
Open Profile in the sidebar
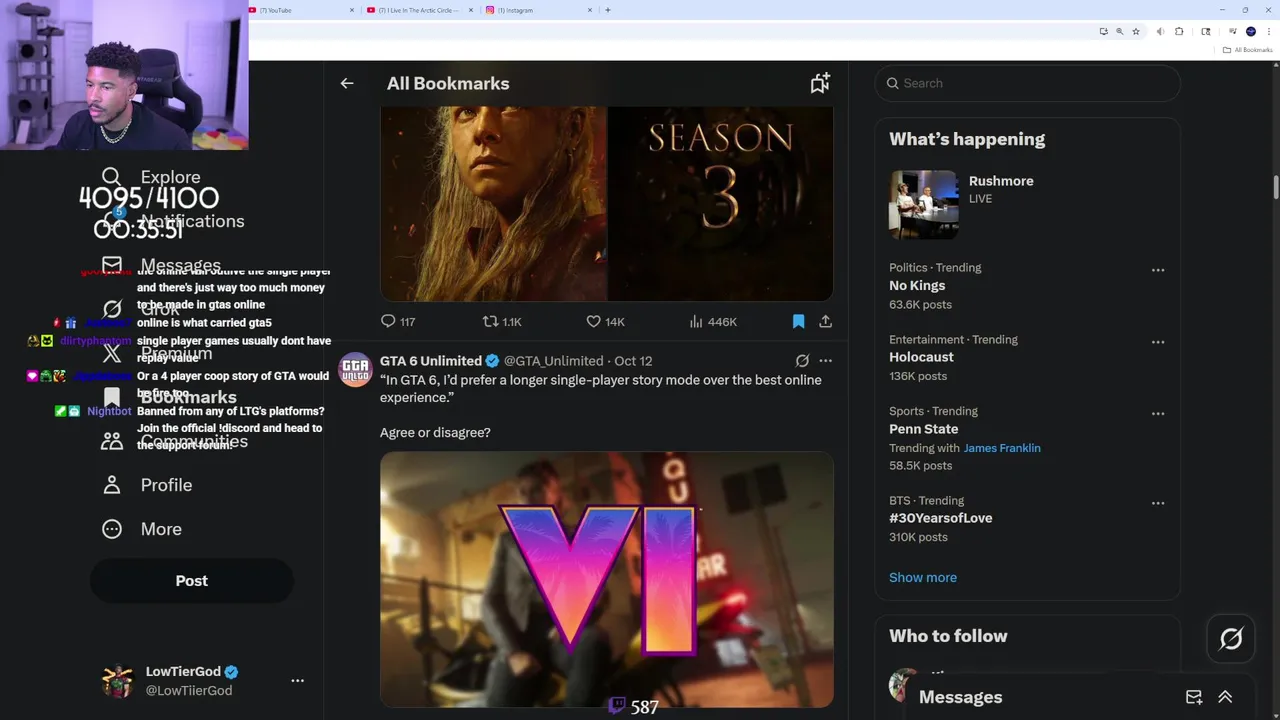point(147,485)
